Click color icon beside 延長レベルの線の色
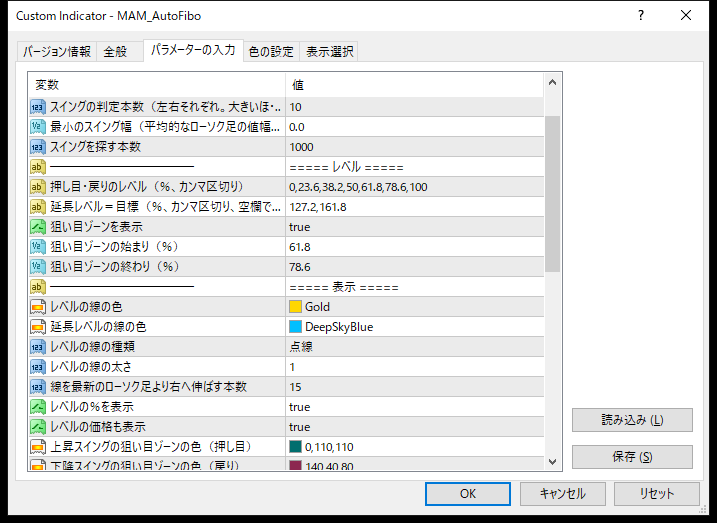The image size is (717, 523). 37,327
